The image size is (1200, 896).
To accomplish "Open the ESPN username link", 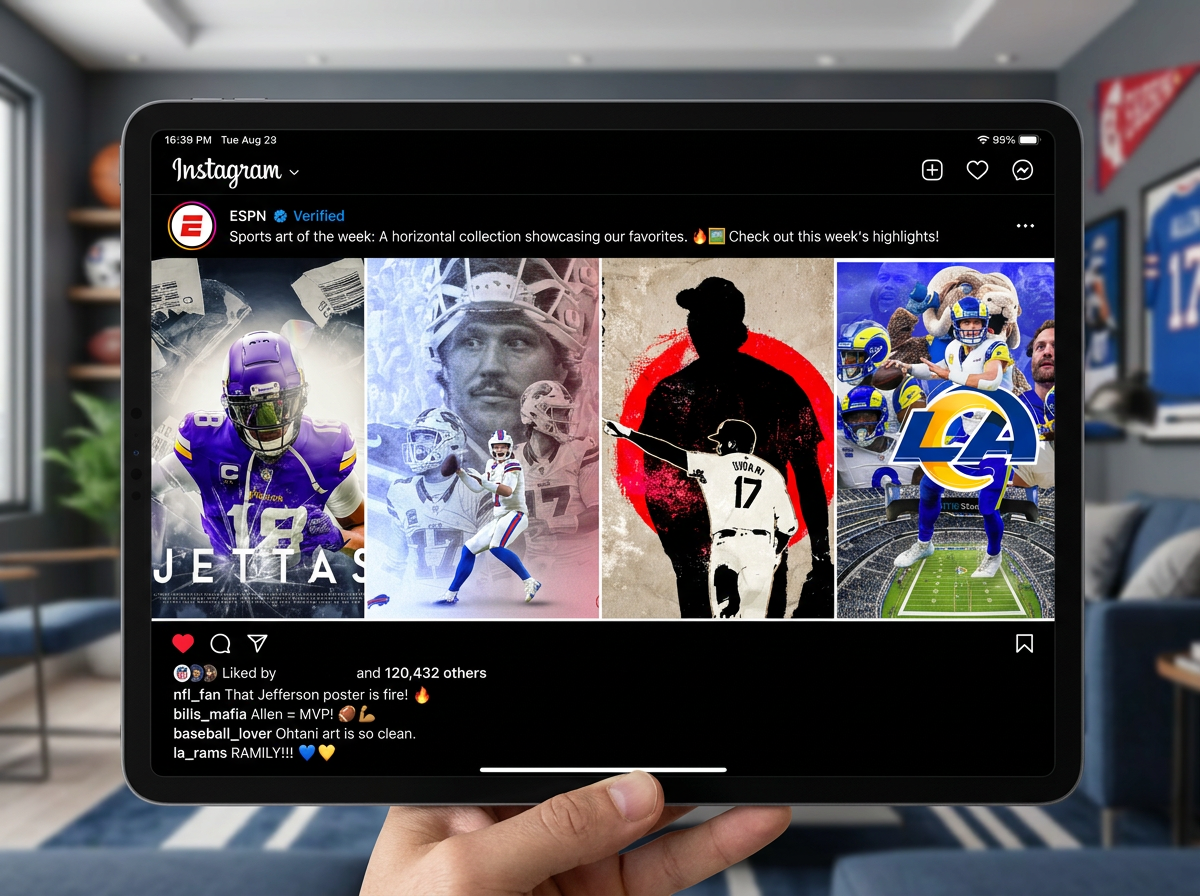I will tap(248, 216).
